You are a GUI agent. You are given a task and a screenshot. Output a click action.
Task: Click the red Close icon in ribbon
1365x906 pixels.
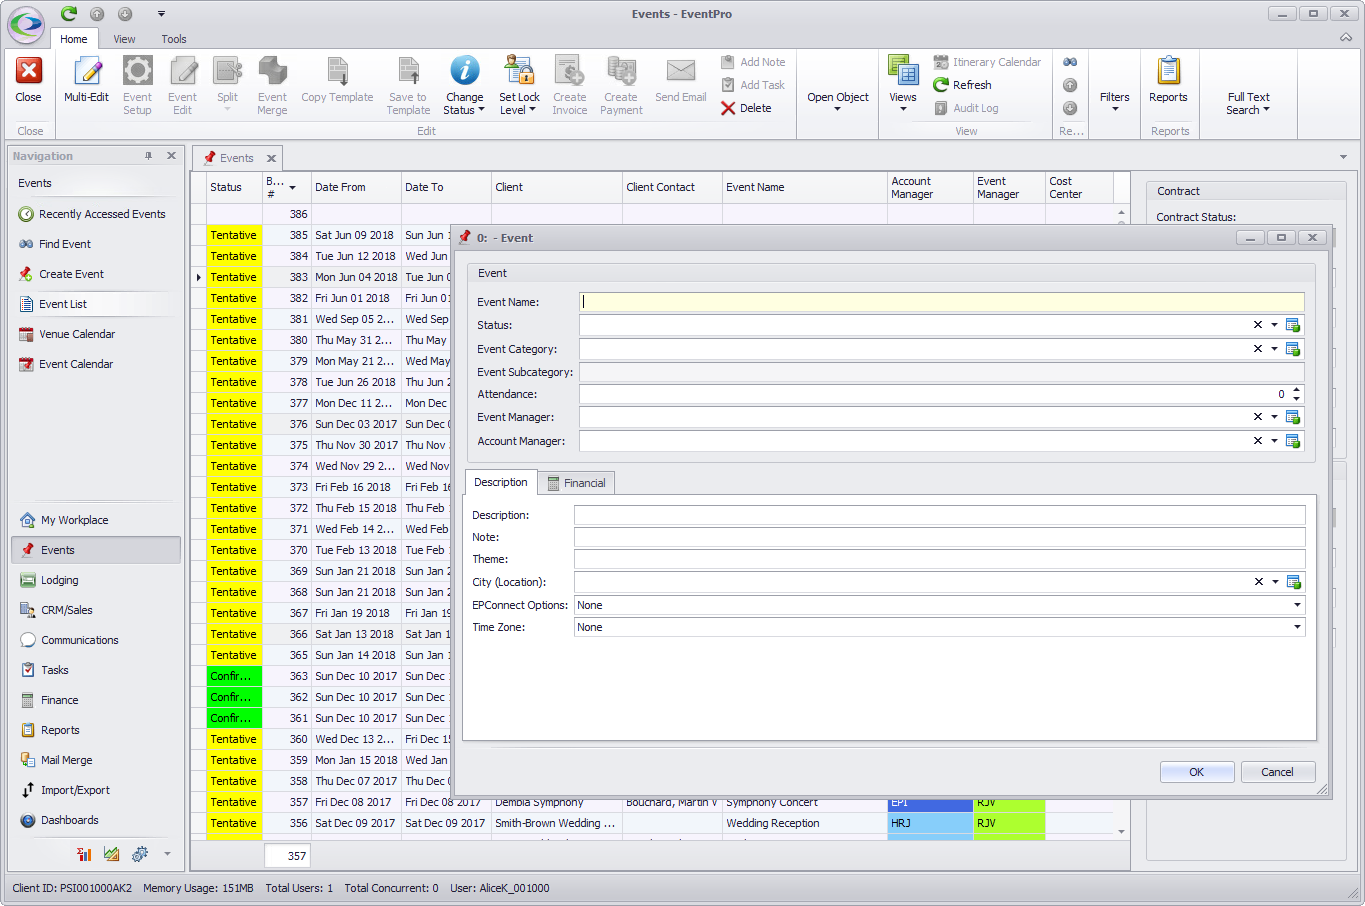click(x=28, y=71)
